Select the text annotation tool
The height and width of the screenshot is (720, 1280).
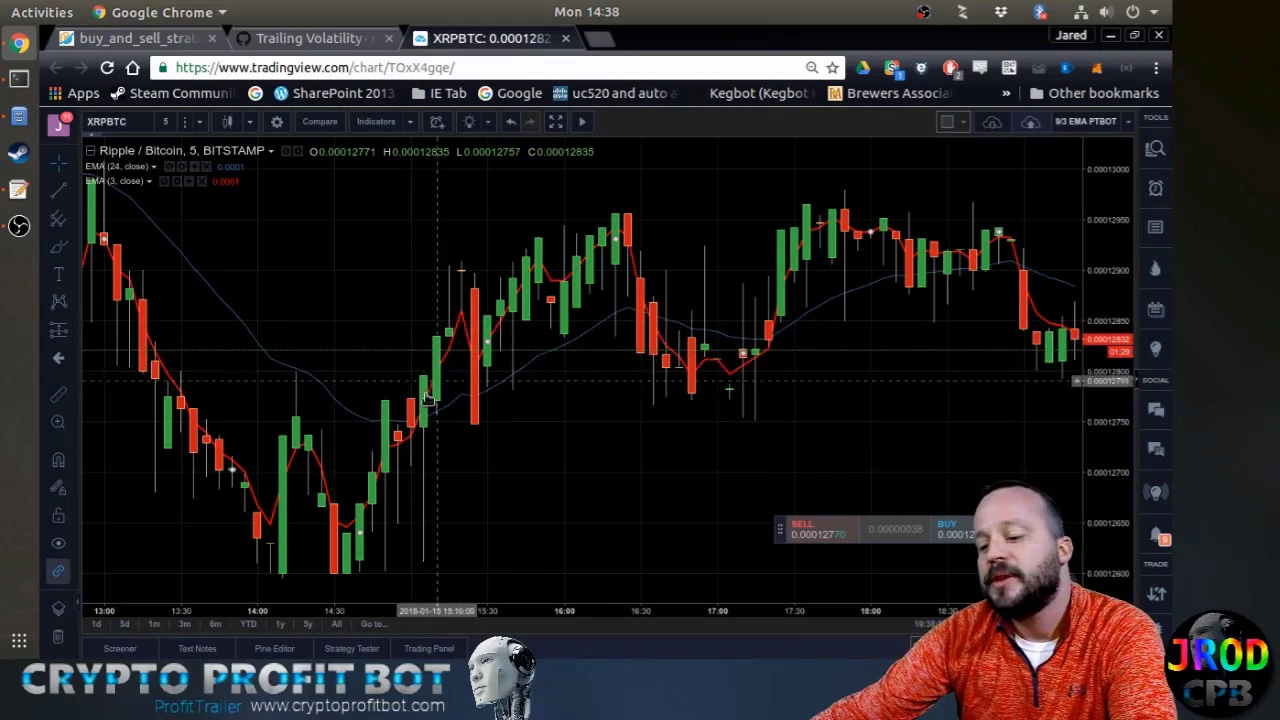[x=58, y=274]
